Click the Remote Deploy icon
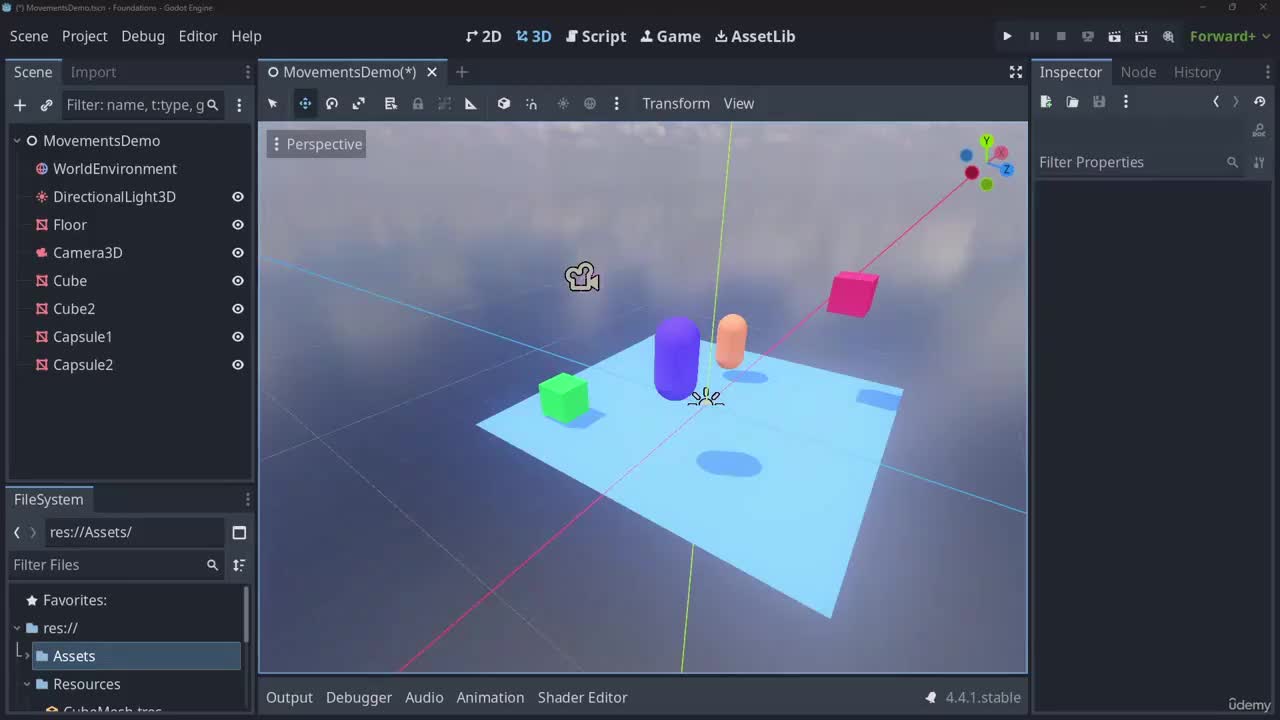Image resolution: width=1280 pixels, height=720 pixels. (1088, 36)
